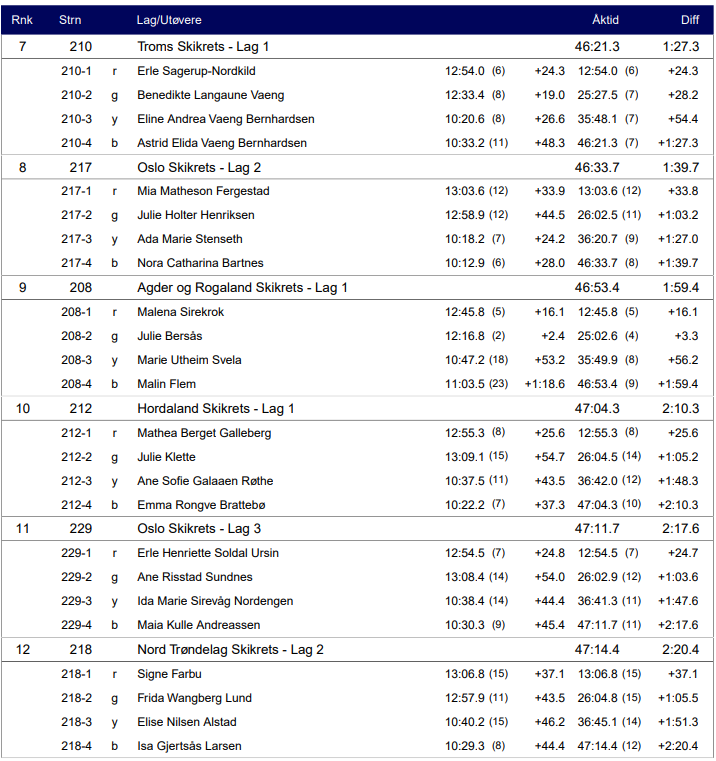Select Agder og Rogaland Skikrets - Lag 1
The image size is (716, 761).
(x=242, y=288)
